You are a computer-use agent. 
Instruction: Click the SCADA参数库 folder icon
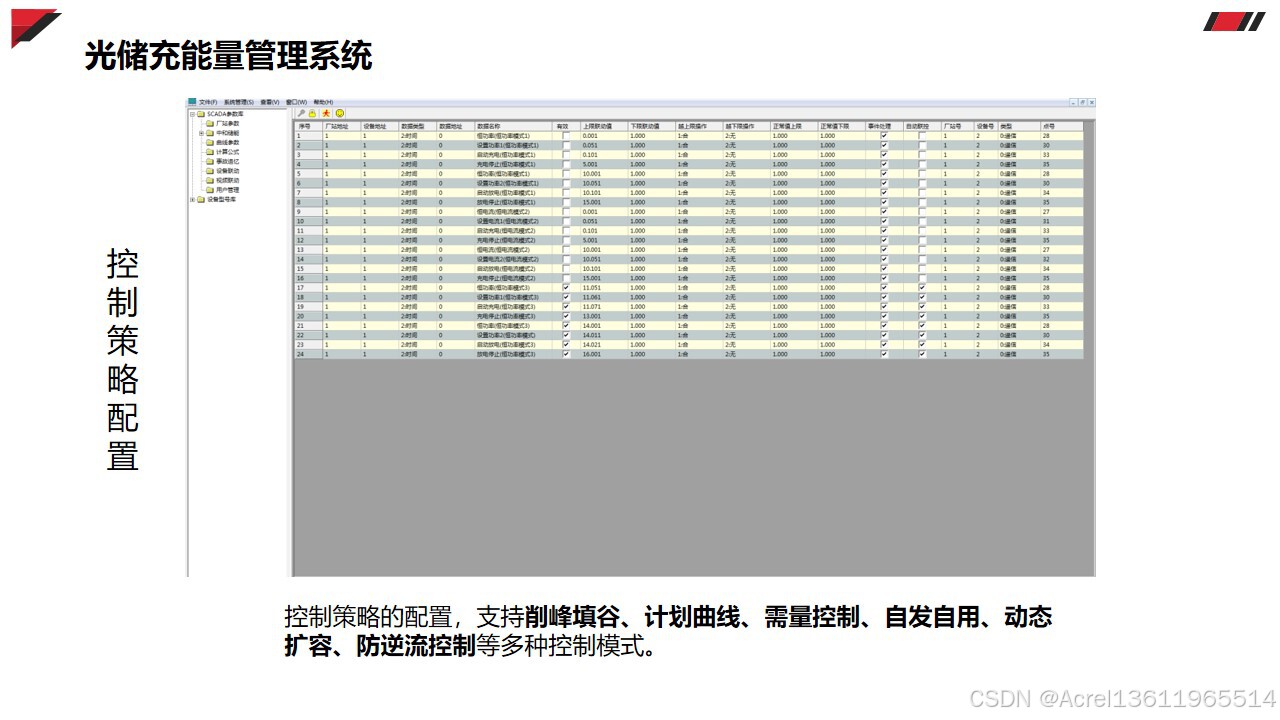pos(201,114)
